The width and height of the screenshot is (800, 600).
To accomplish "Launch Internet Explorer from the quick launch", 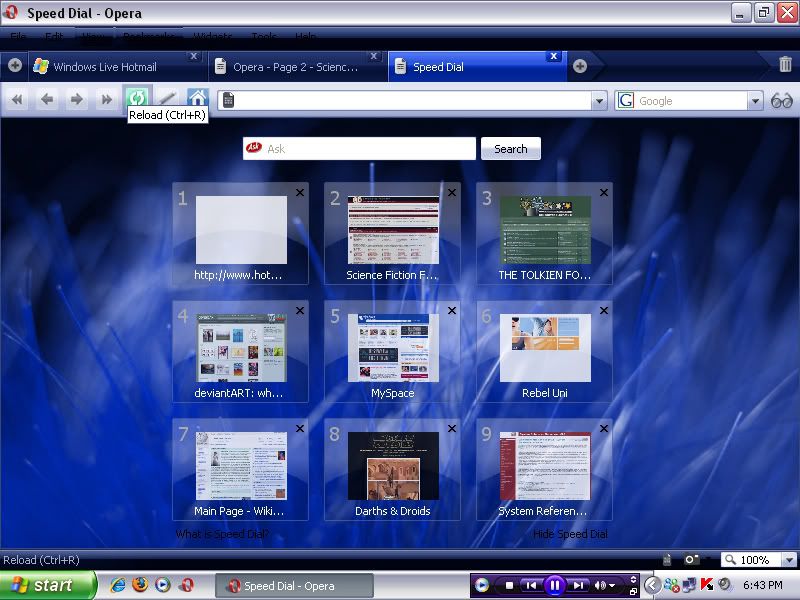I will pyautogui.click(x=118, y=585).
